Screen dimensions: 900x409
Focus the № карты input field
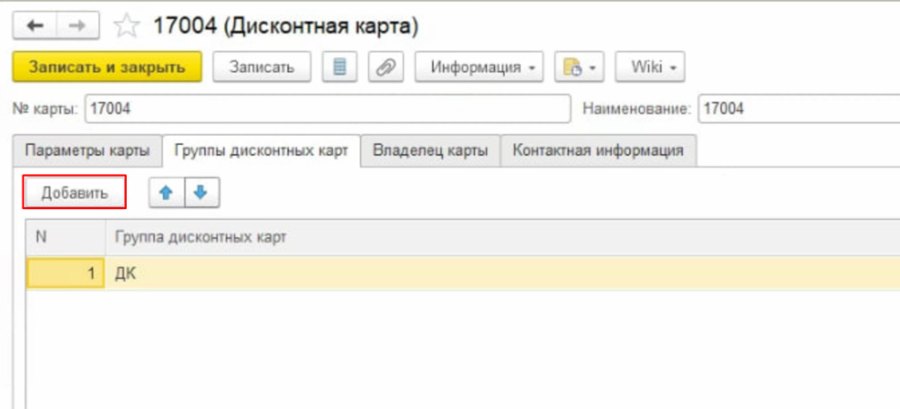pyautogui.click(x=328, y=108)
